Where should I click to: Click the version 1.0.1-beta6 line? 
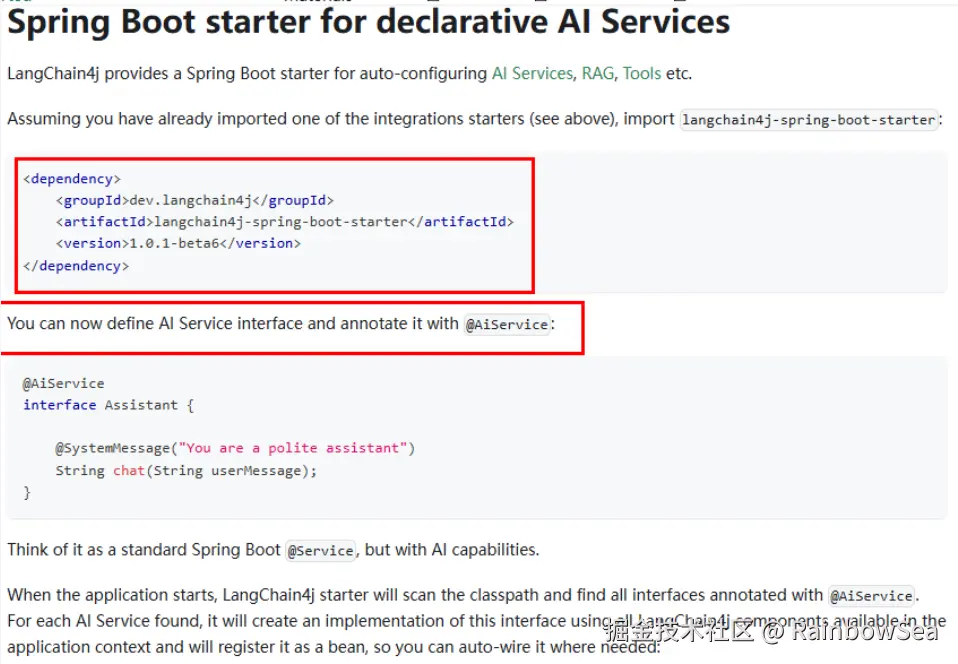point(178,243)
